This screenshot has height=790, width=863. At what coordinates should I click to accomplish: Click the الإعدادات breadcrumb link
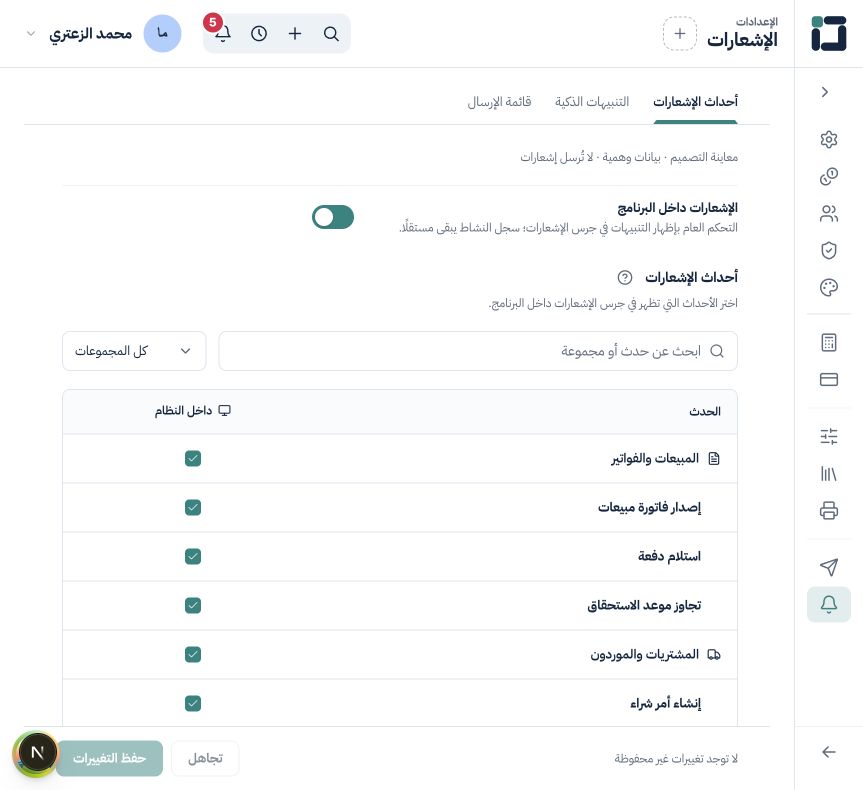(757, 21)
